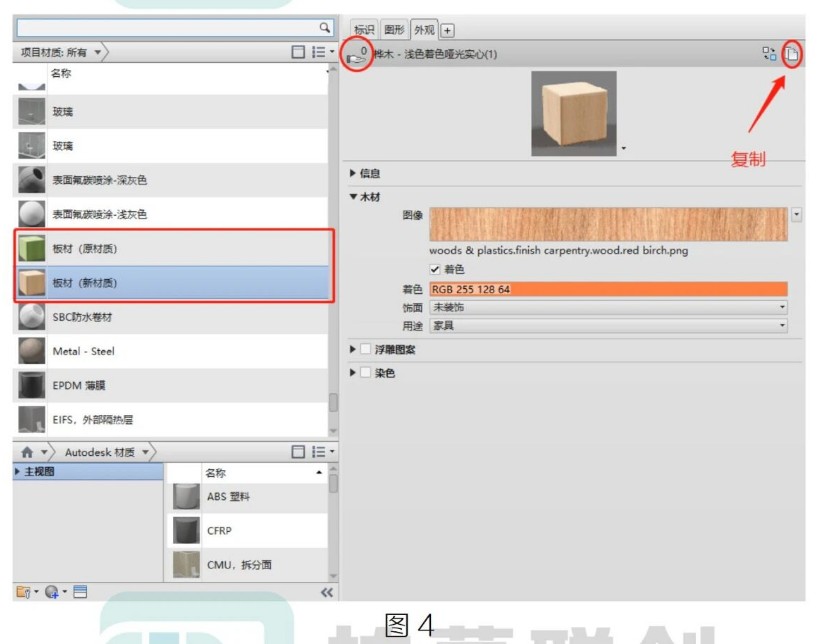
Task: Collapse the 木材 section
Action: pyautogui.click(x=353, y=197)
